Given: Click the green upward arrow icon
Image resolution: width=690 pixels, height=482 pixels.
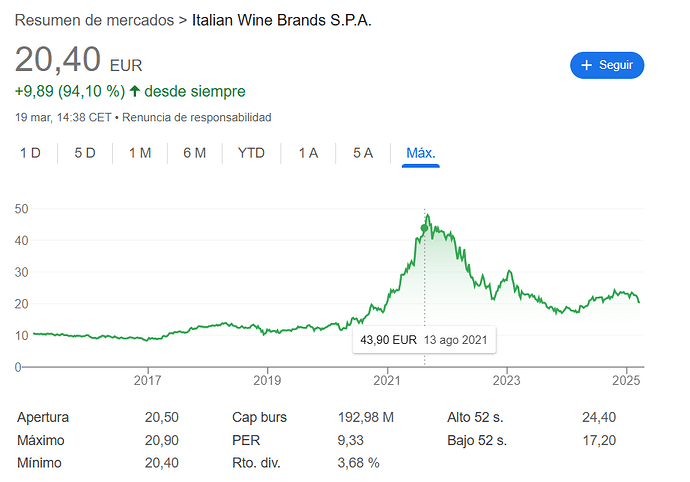Looking at the screenshot, I should [135, 91].
